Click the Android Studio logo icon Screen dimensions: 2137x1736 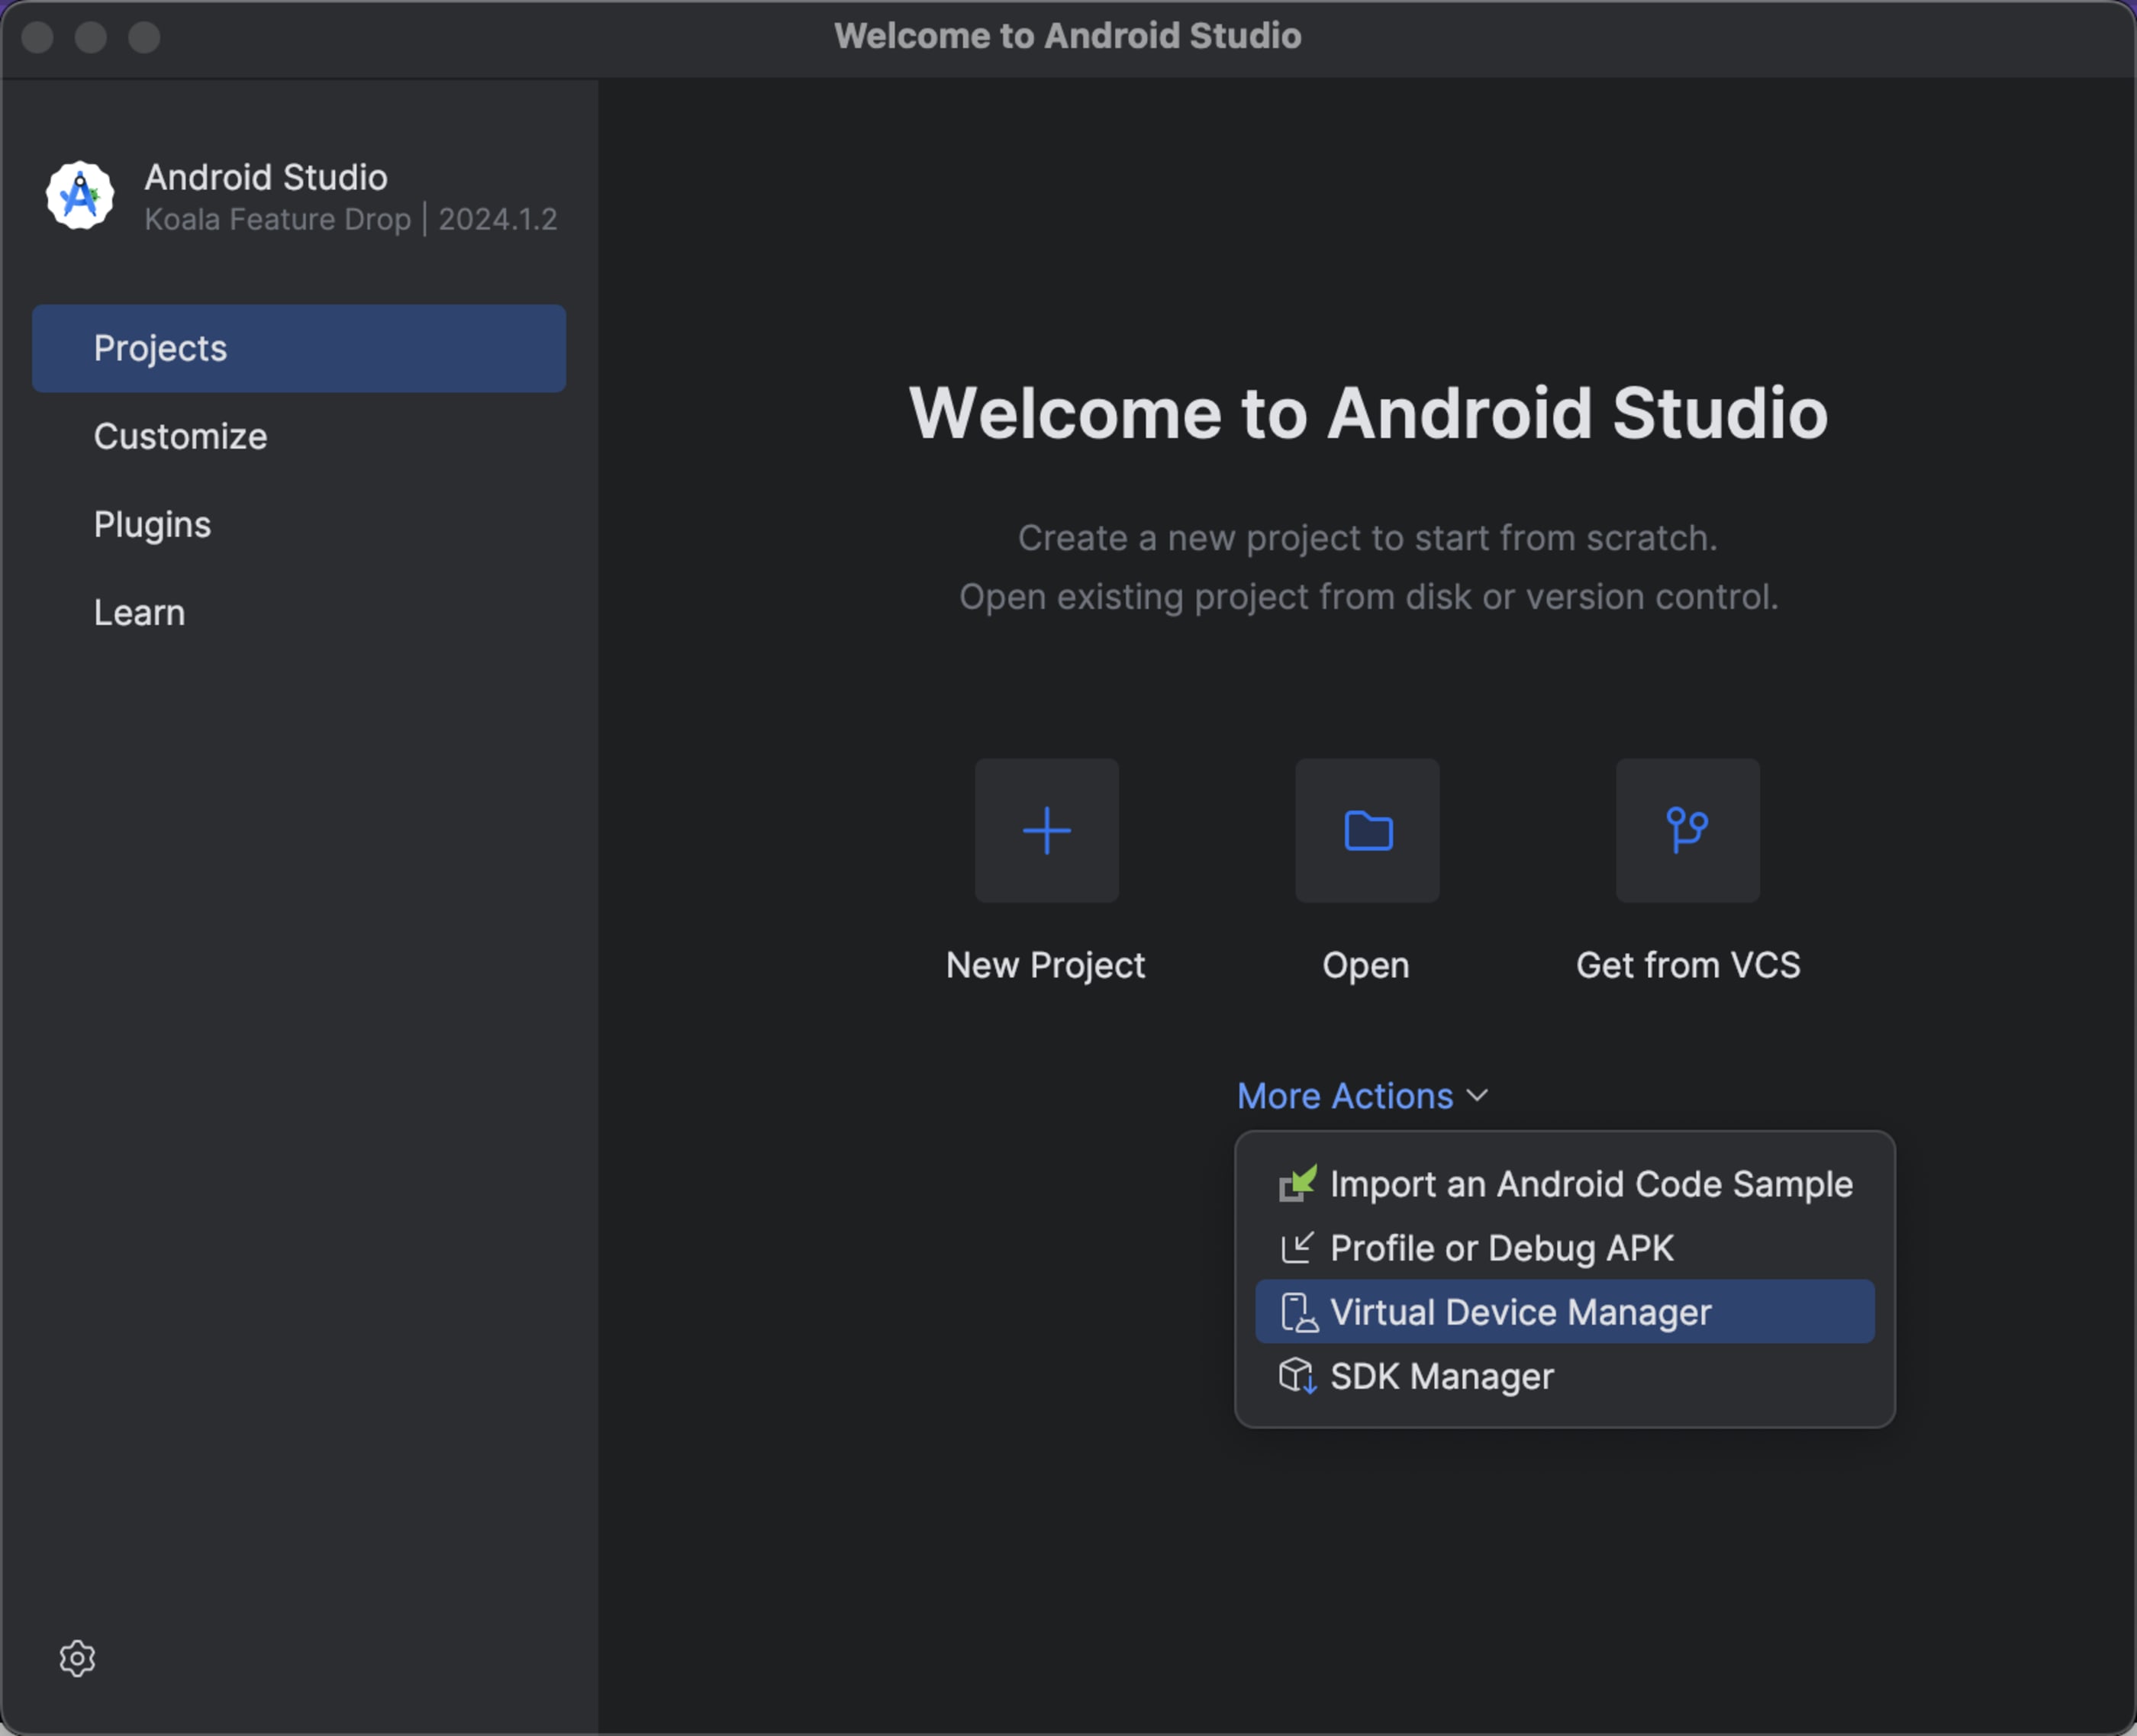(x=80, y=196)
